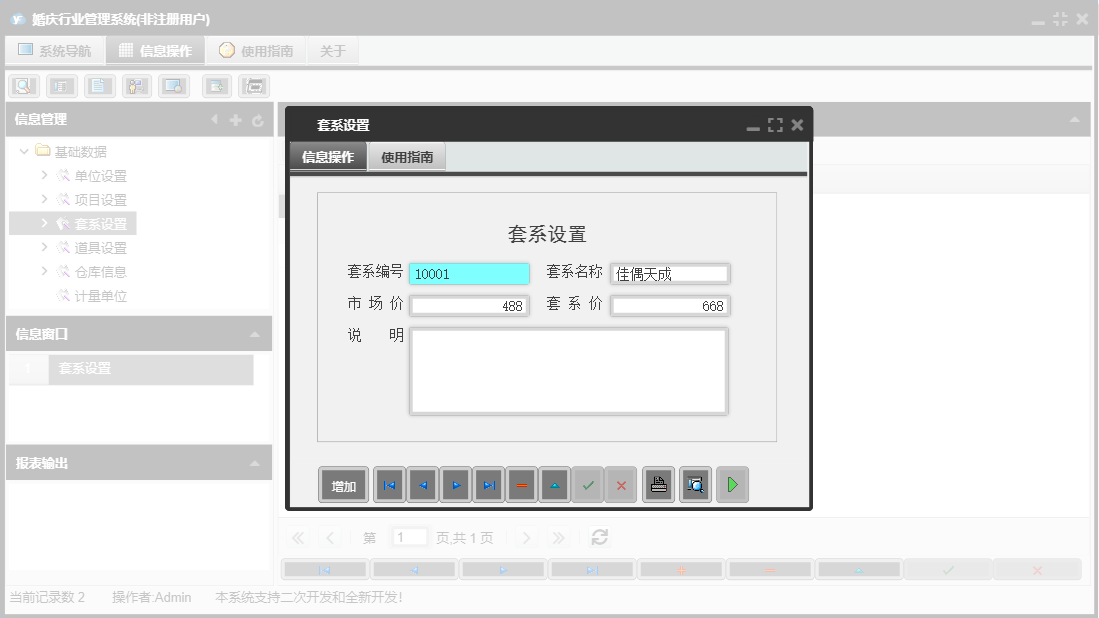
Task: Expand the 单位设置 tree node
Action: coord(43,175)
